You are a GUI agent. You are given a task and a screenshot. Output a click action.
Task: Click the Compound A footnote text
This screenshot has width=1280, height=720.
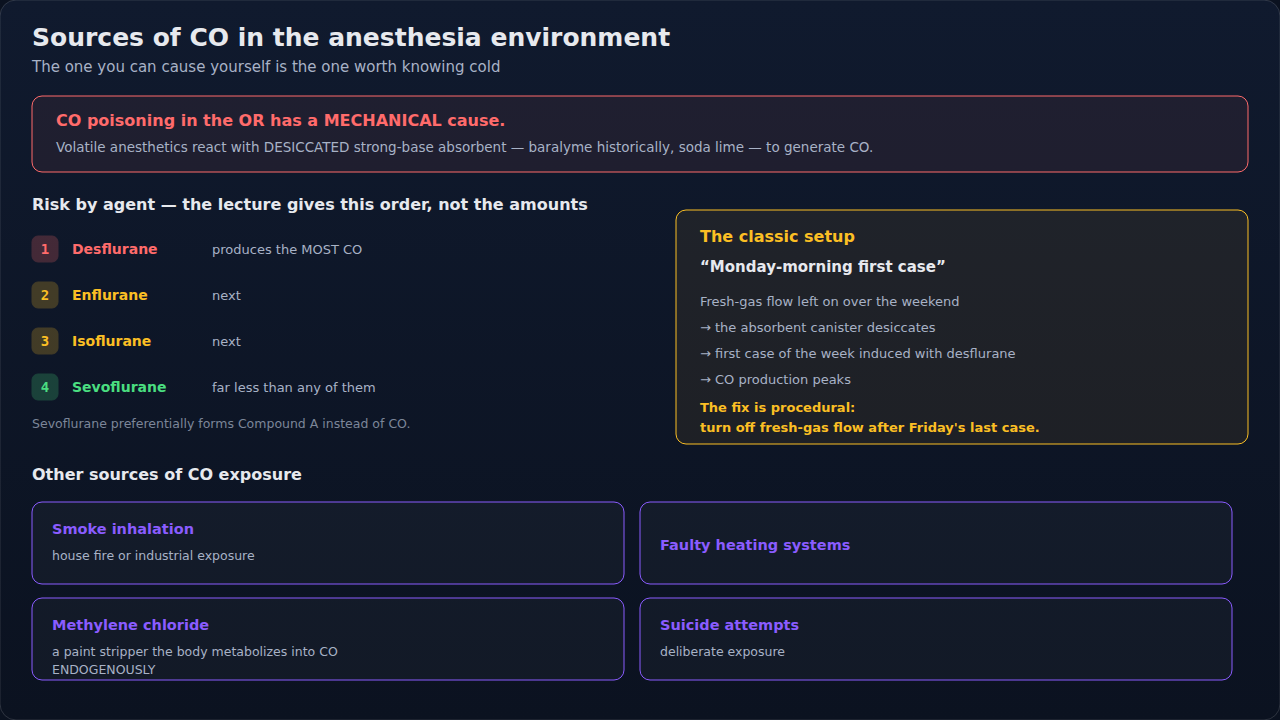coord(221,423)
